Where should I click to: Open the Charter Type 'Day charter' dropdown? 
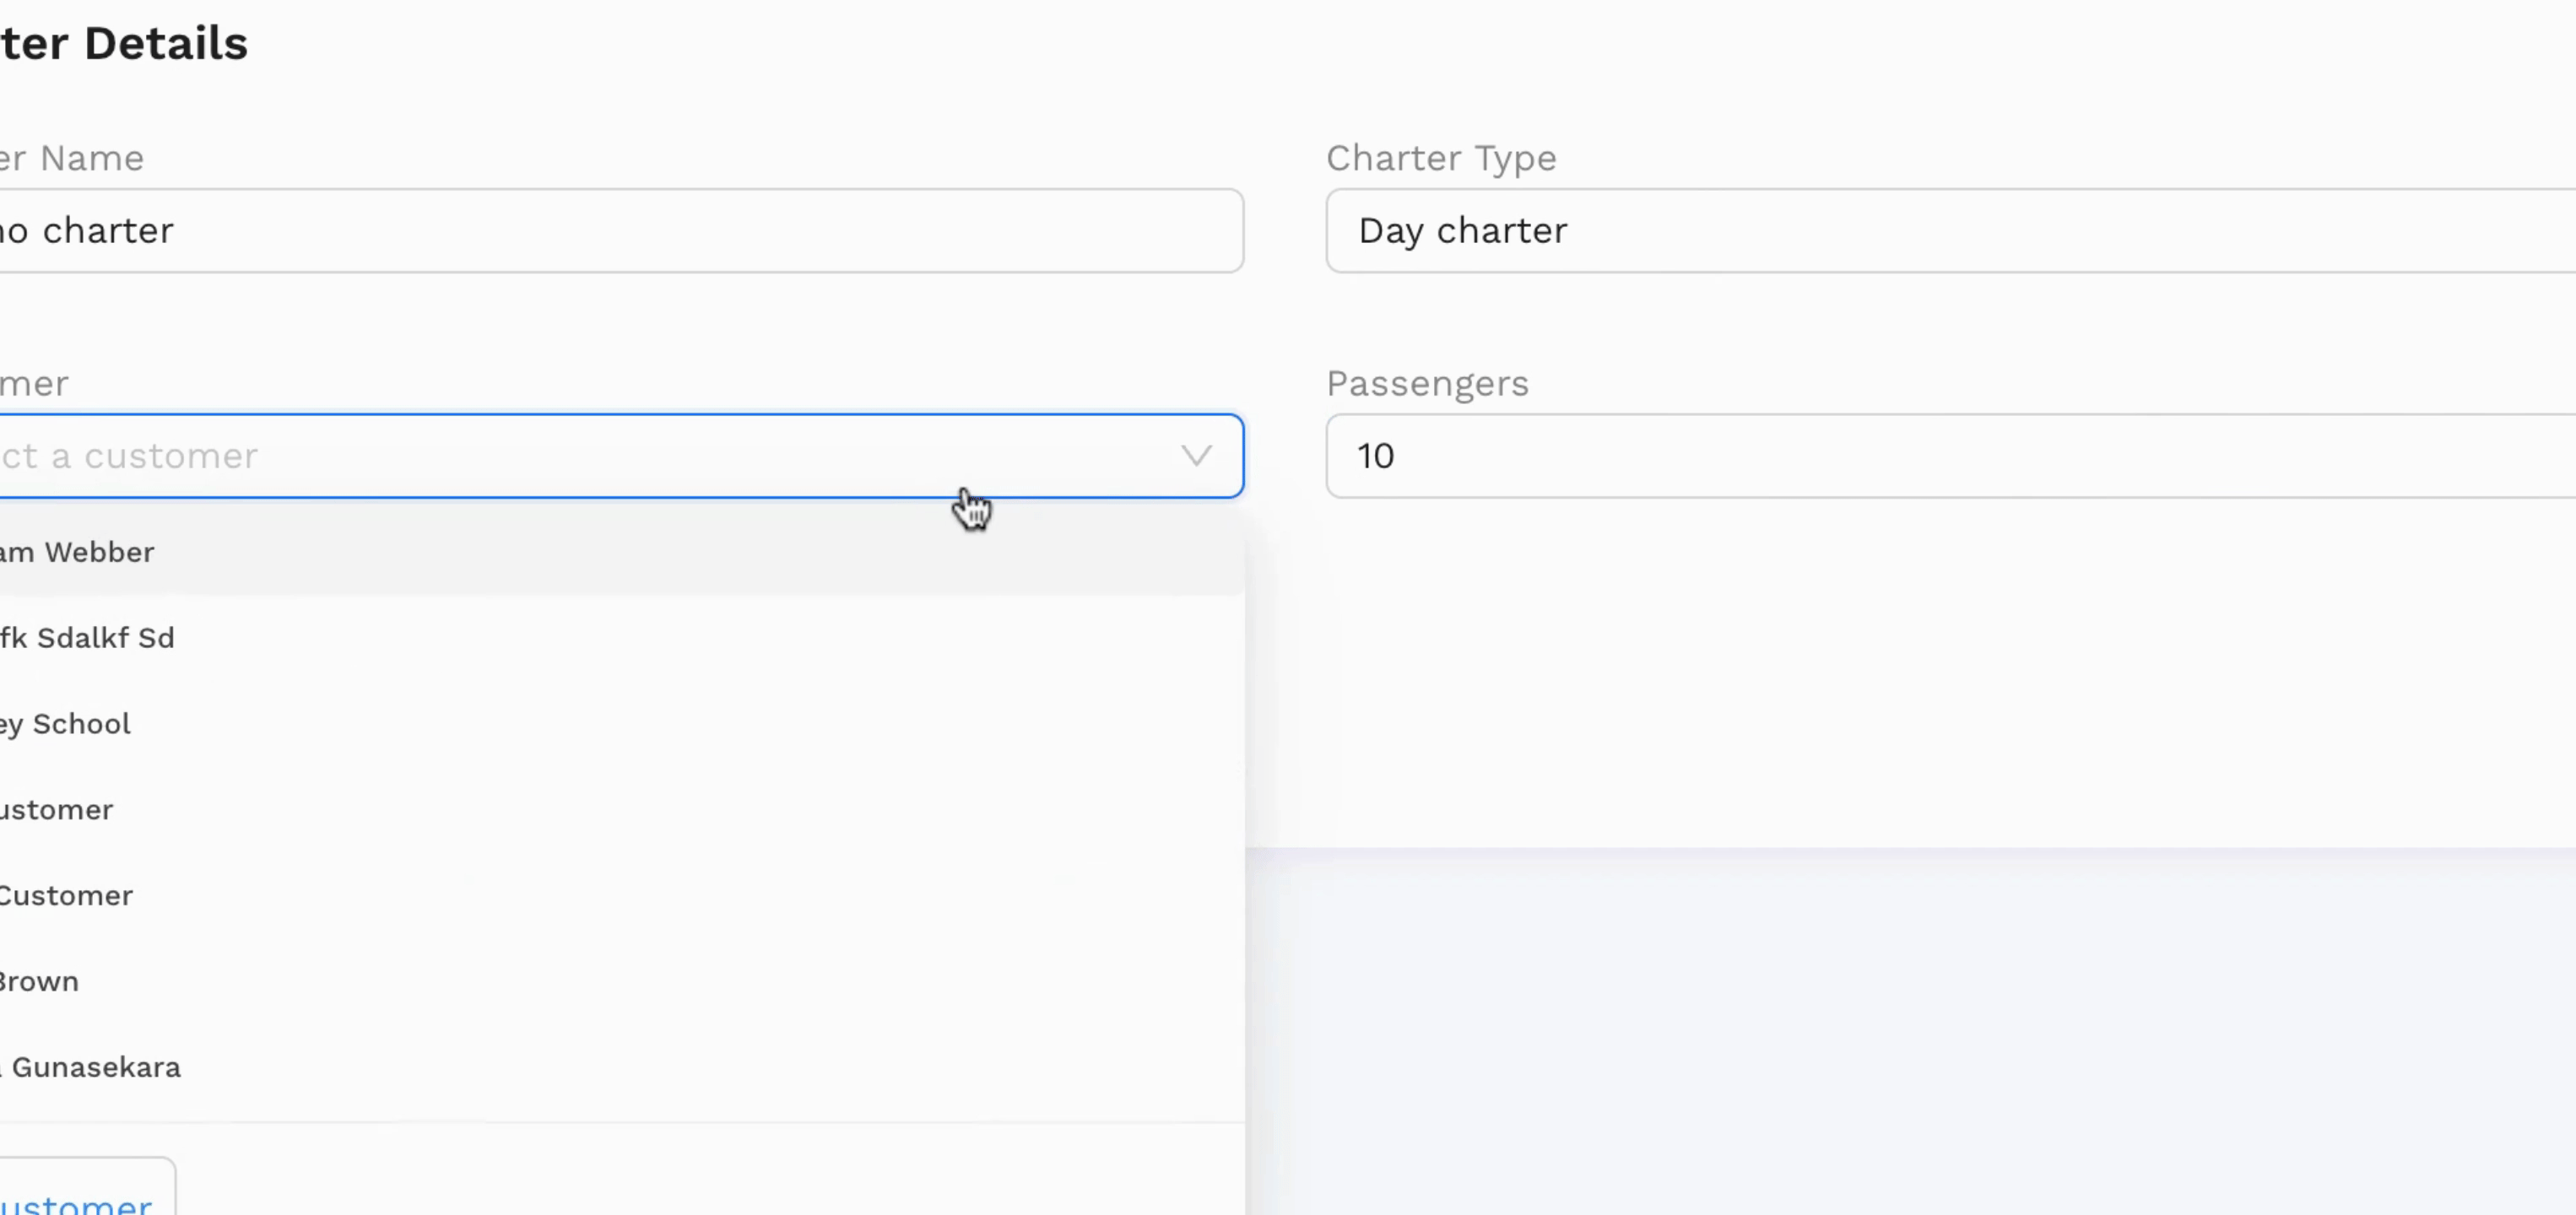point(1951,231)
